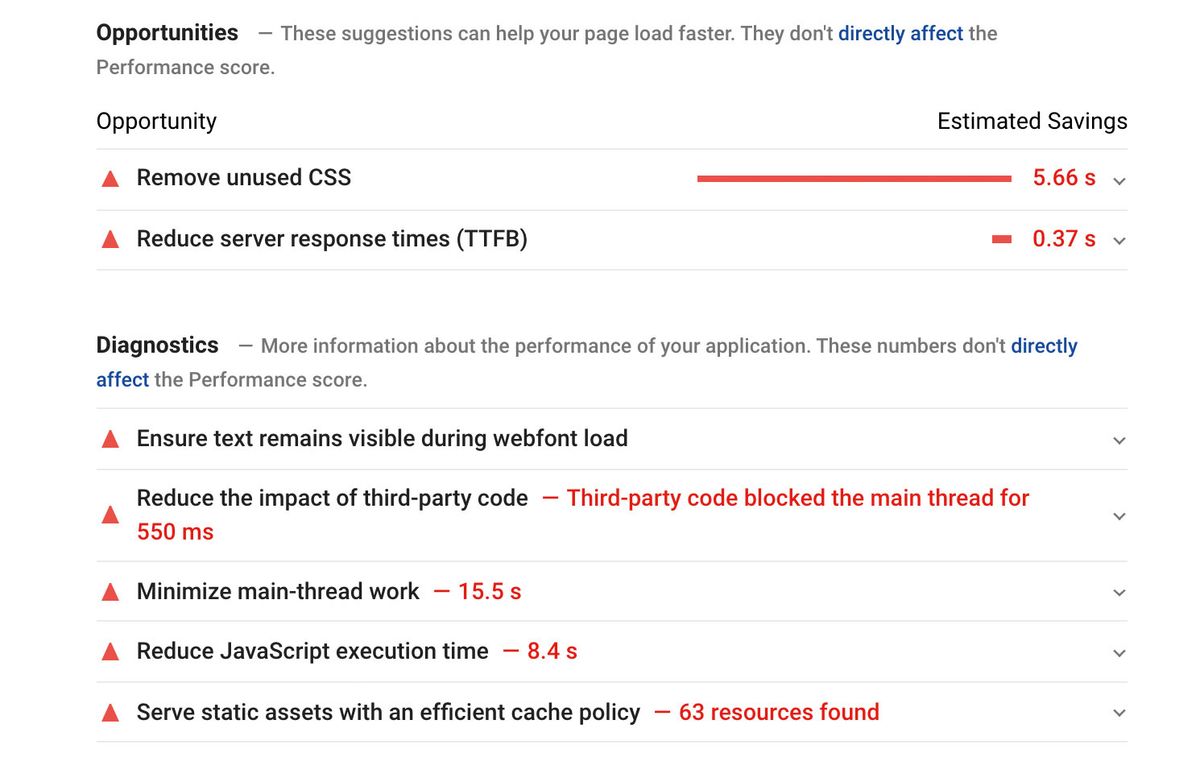Screen dimensions: 1200x757
Task: Expand the Reduce server response times row
Action: (1118, 240)
